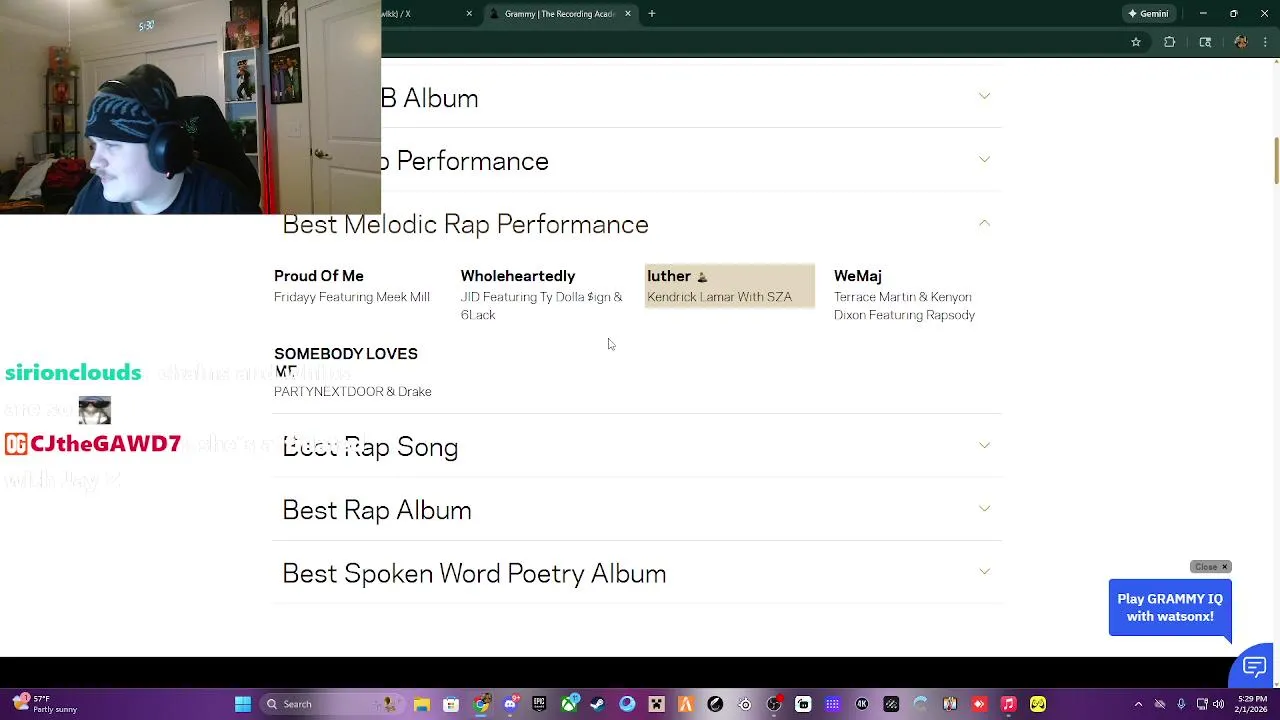
Task: Open the volume tray icon
Action: 1218,704
